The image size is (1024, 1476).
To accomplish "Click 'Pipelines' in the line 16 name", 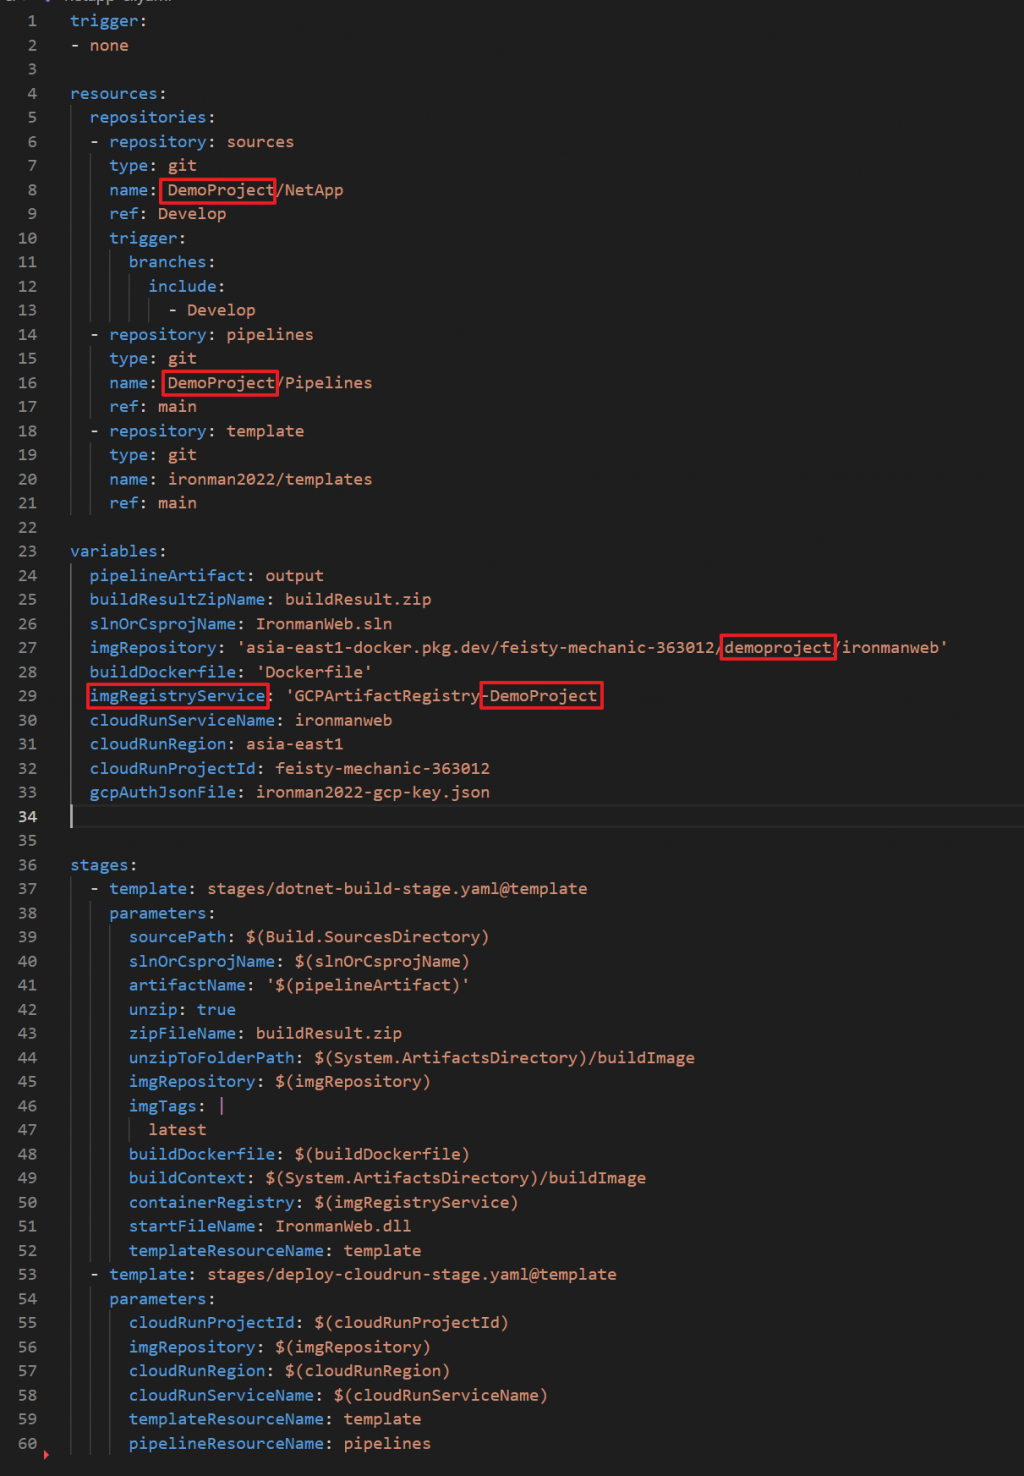I will 328,383.
